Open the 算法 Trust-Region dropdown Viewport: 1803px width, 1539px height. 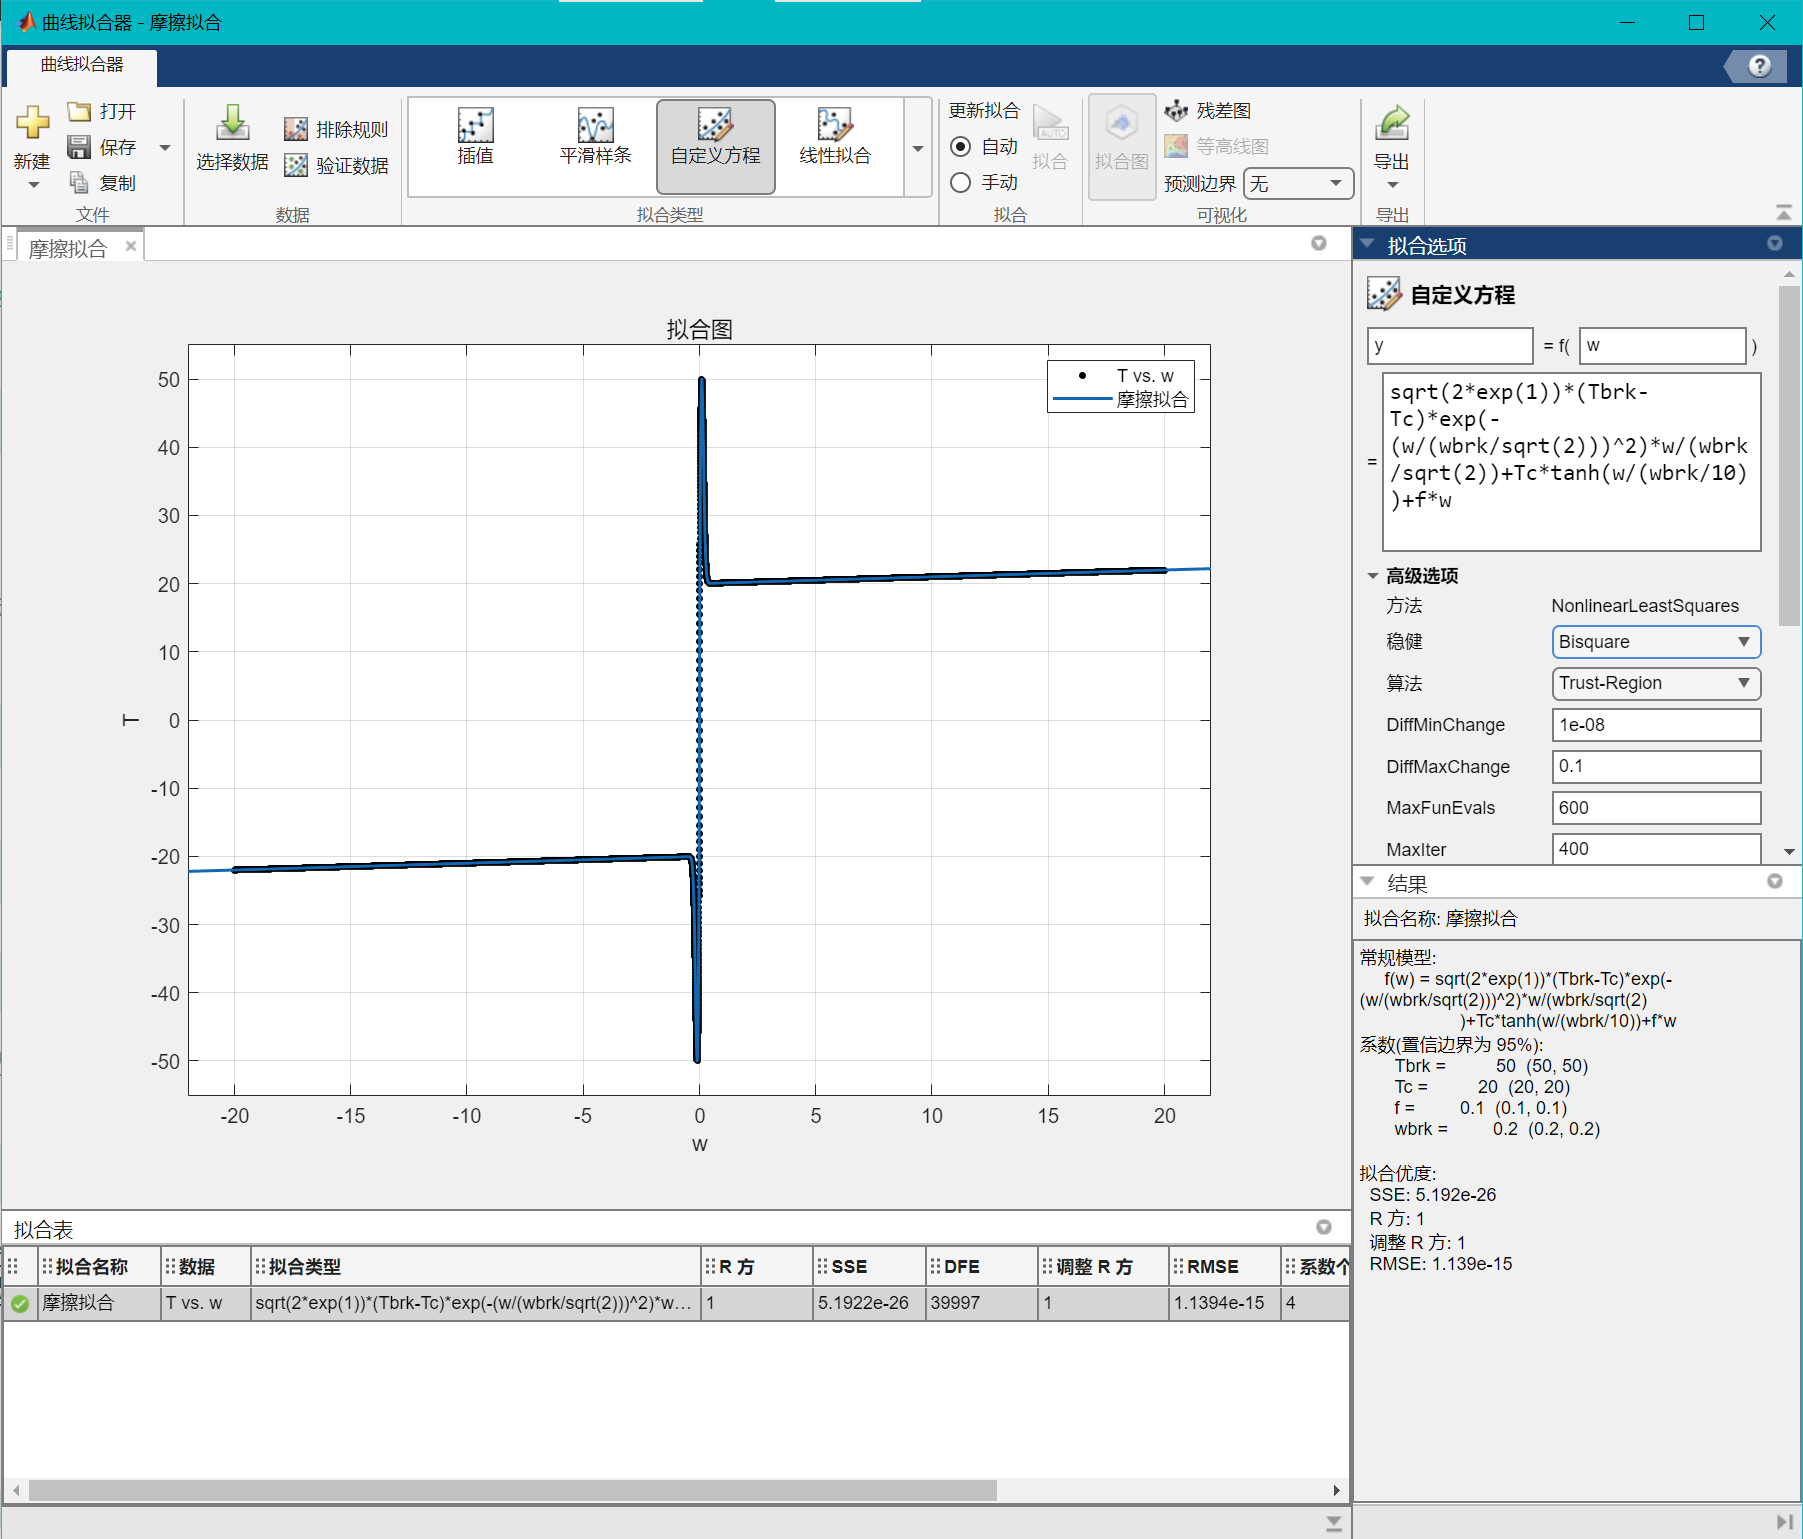tap(1656, 683)
